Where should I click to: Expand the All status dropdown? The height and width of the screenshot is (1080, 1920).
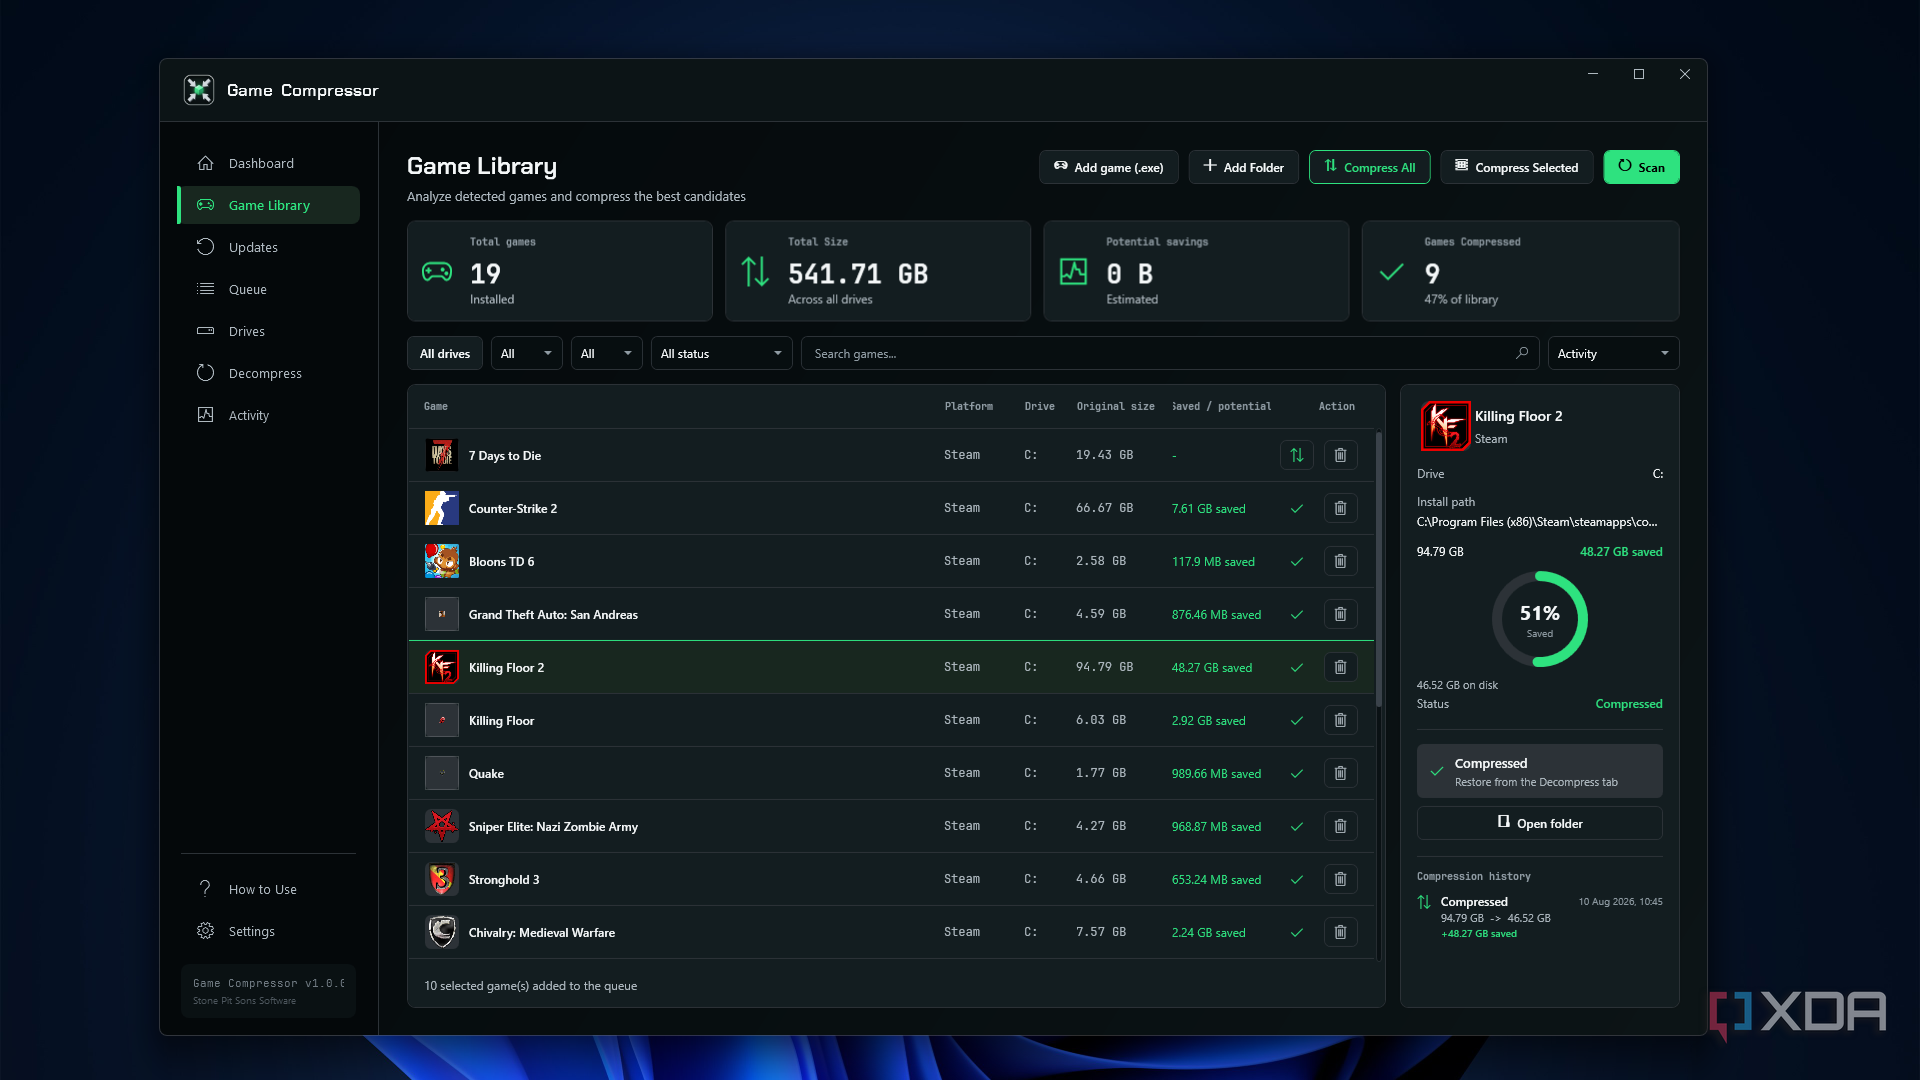(721, 353)
